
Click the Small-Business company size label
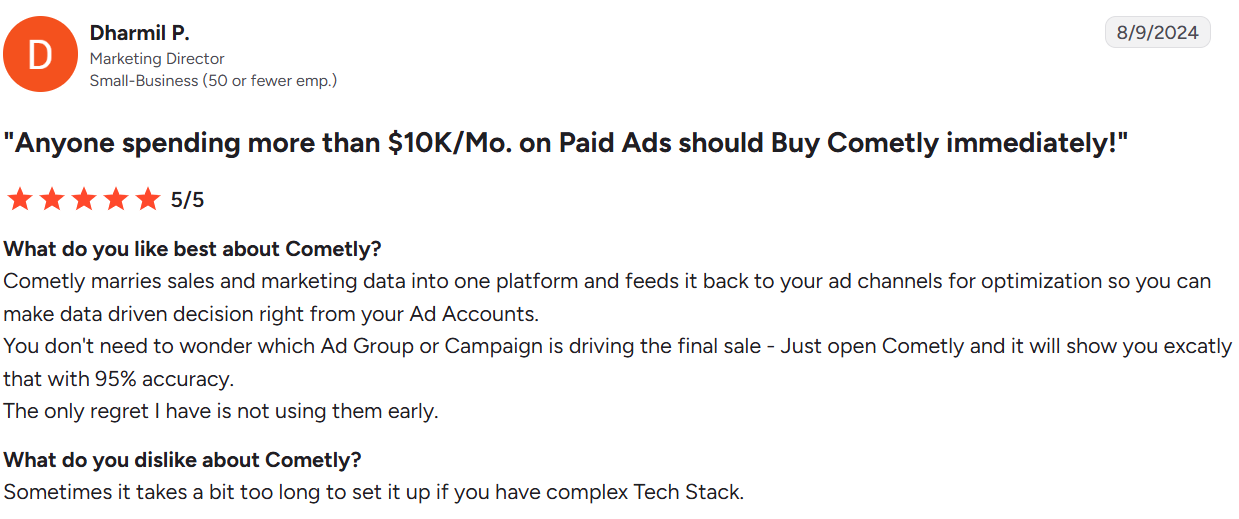[x=213, y=80]
